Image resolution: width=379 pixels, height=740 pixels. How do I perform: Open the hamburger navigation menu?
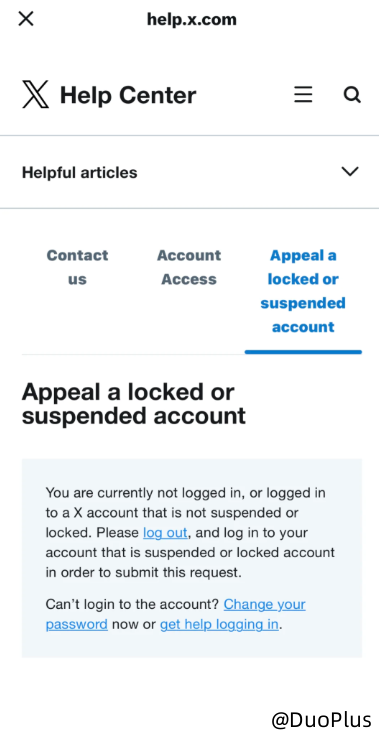click(x=303, y=94)
